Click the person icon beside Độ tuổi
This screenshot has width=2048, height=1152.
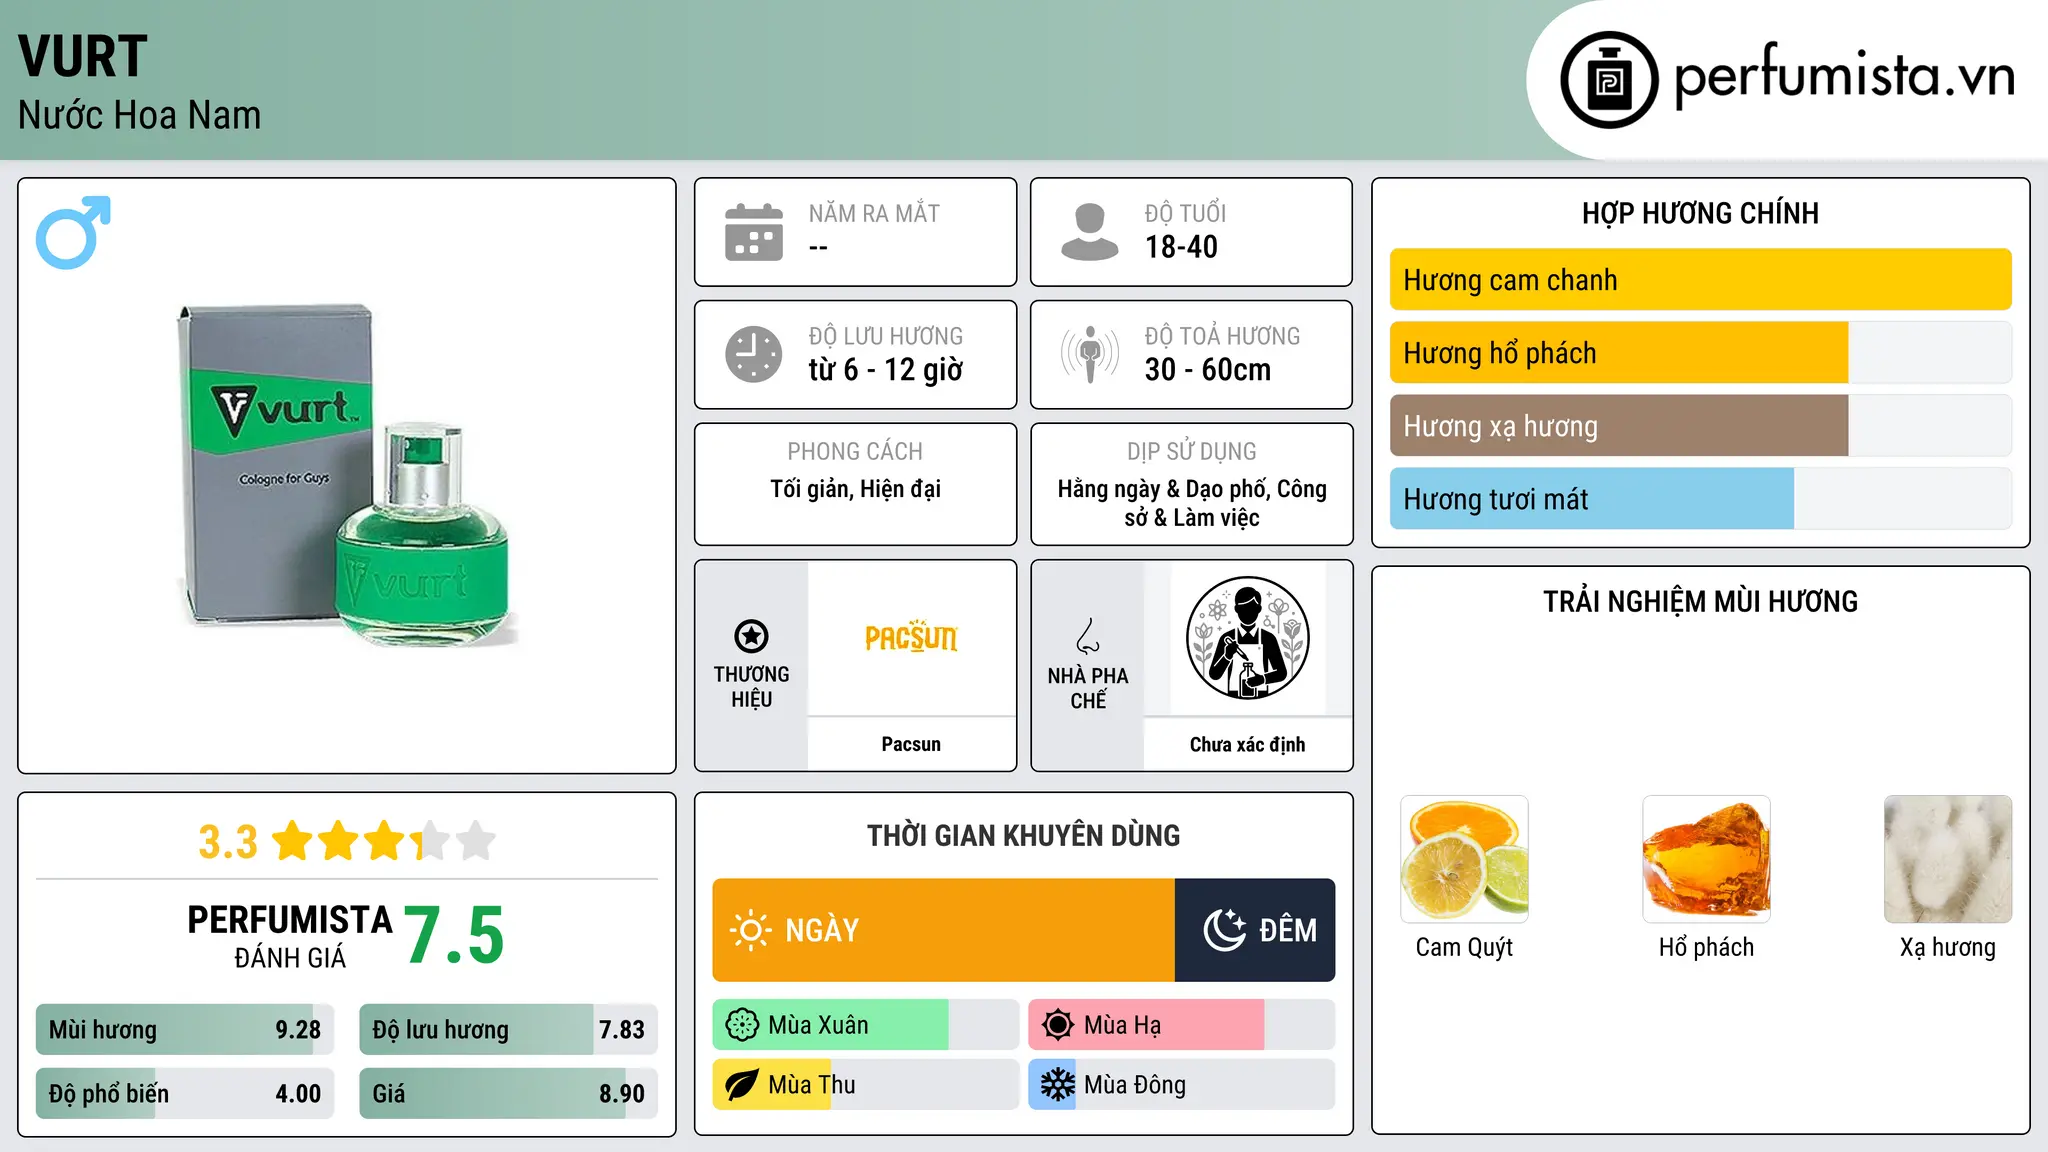1089,232
